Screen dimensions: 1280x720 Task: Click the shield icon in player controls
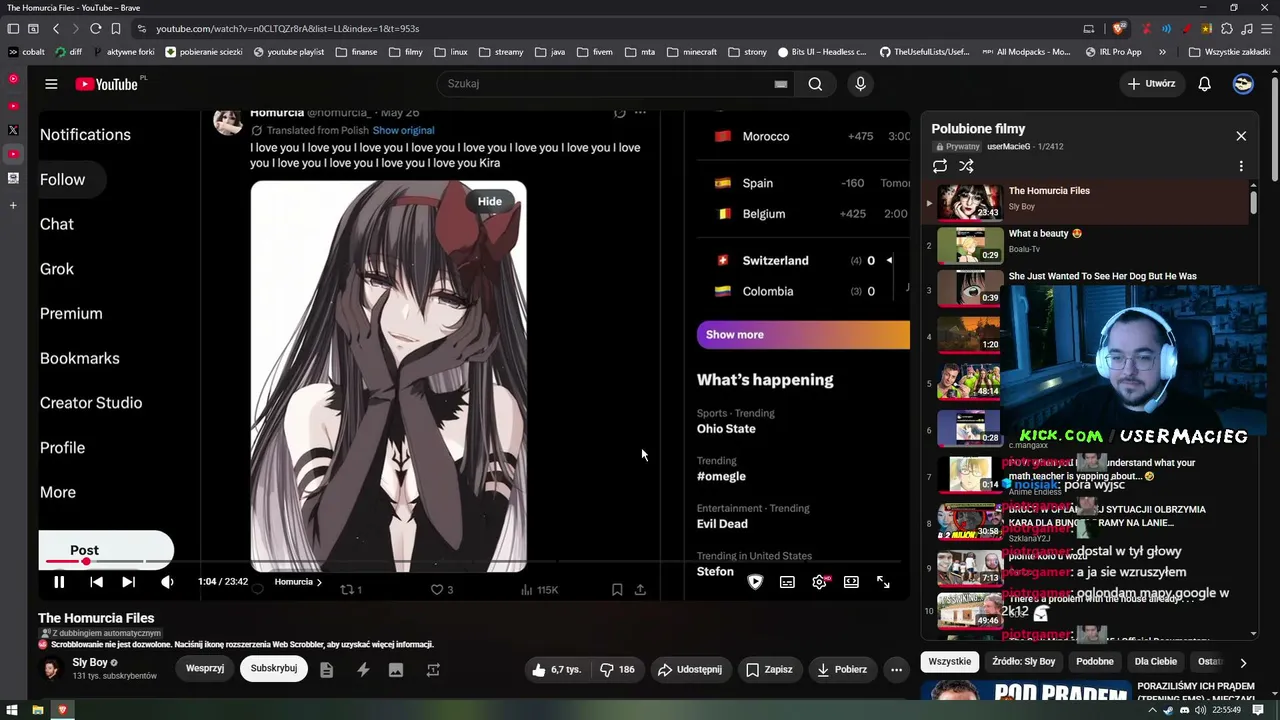coord(755,582)
